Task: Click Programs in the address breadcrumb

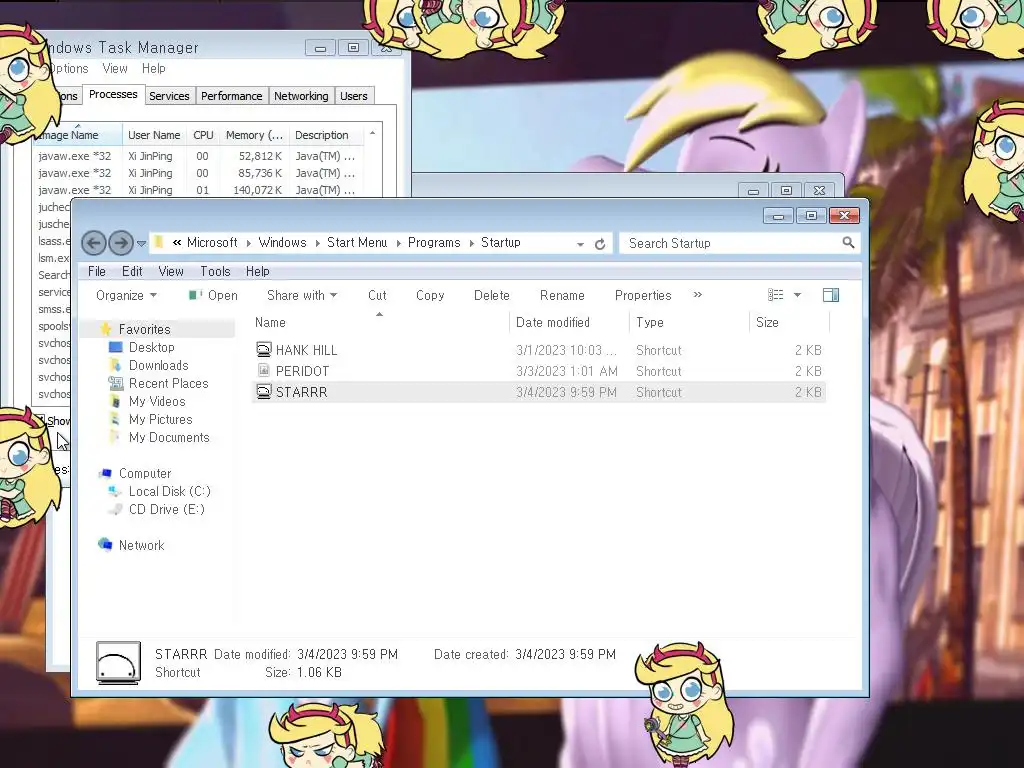Action: point(434,242)
